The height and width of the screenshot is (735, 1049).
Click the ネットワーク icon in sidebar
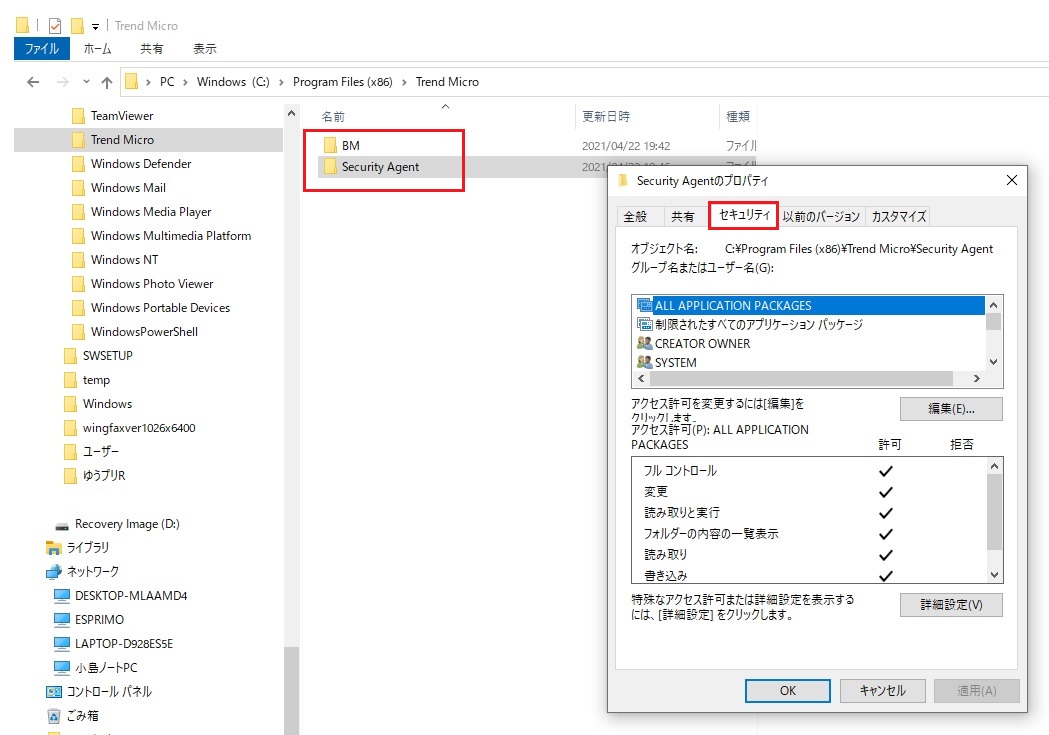[x=54, y=572]
